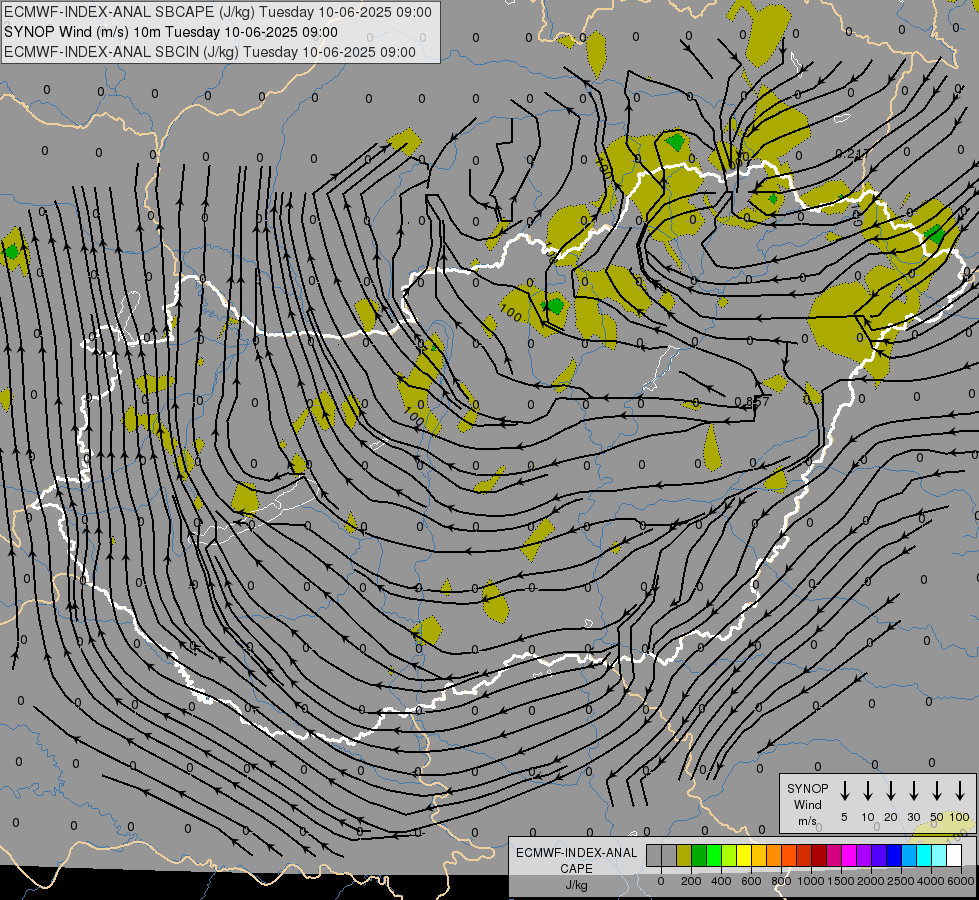
Task: Pick the pure yellow CAPE legend swatch
Action: [744, 855]
